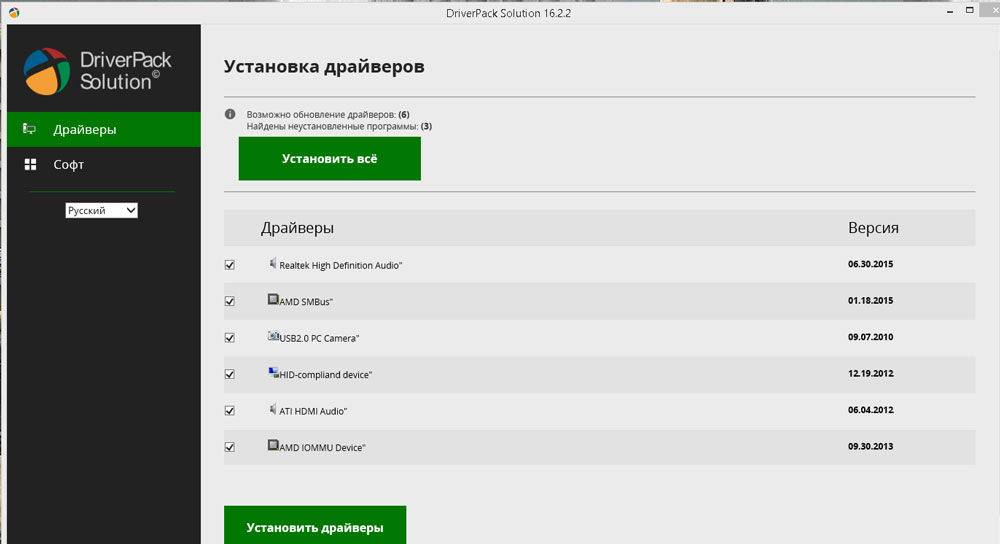Maximize the DriverPack Solution window

point(969,11)
